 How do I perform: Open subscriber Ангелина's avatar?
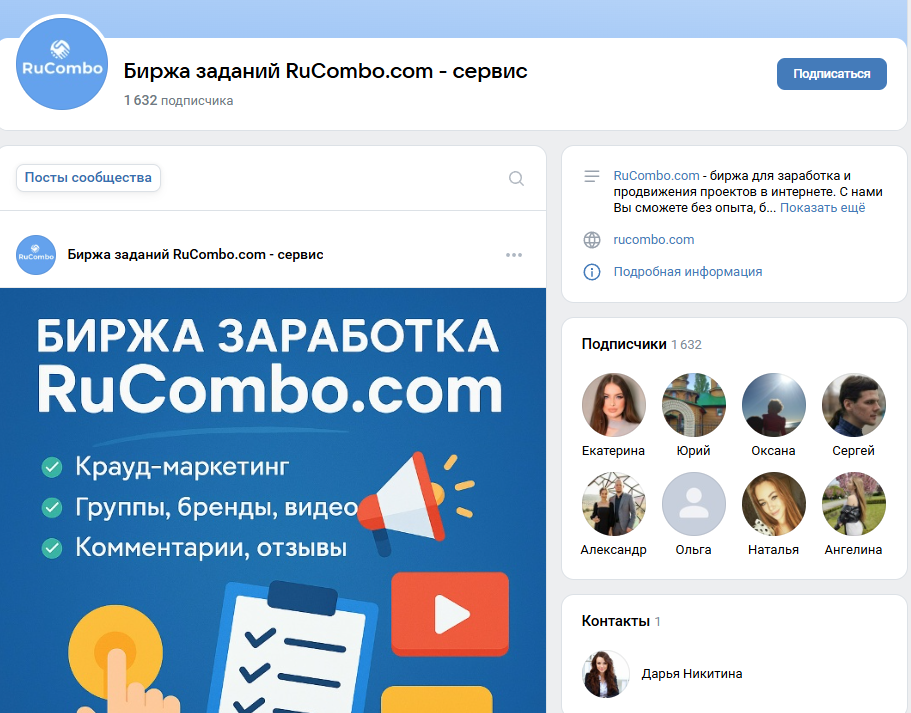point(853,503)
